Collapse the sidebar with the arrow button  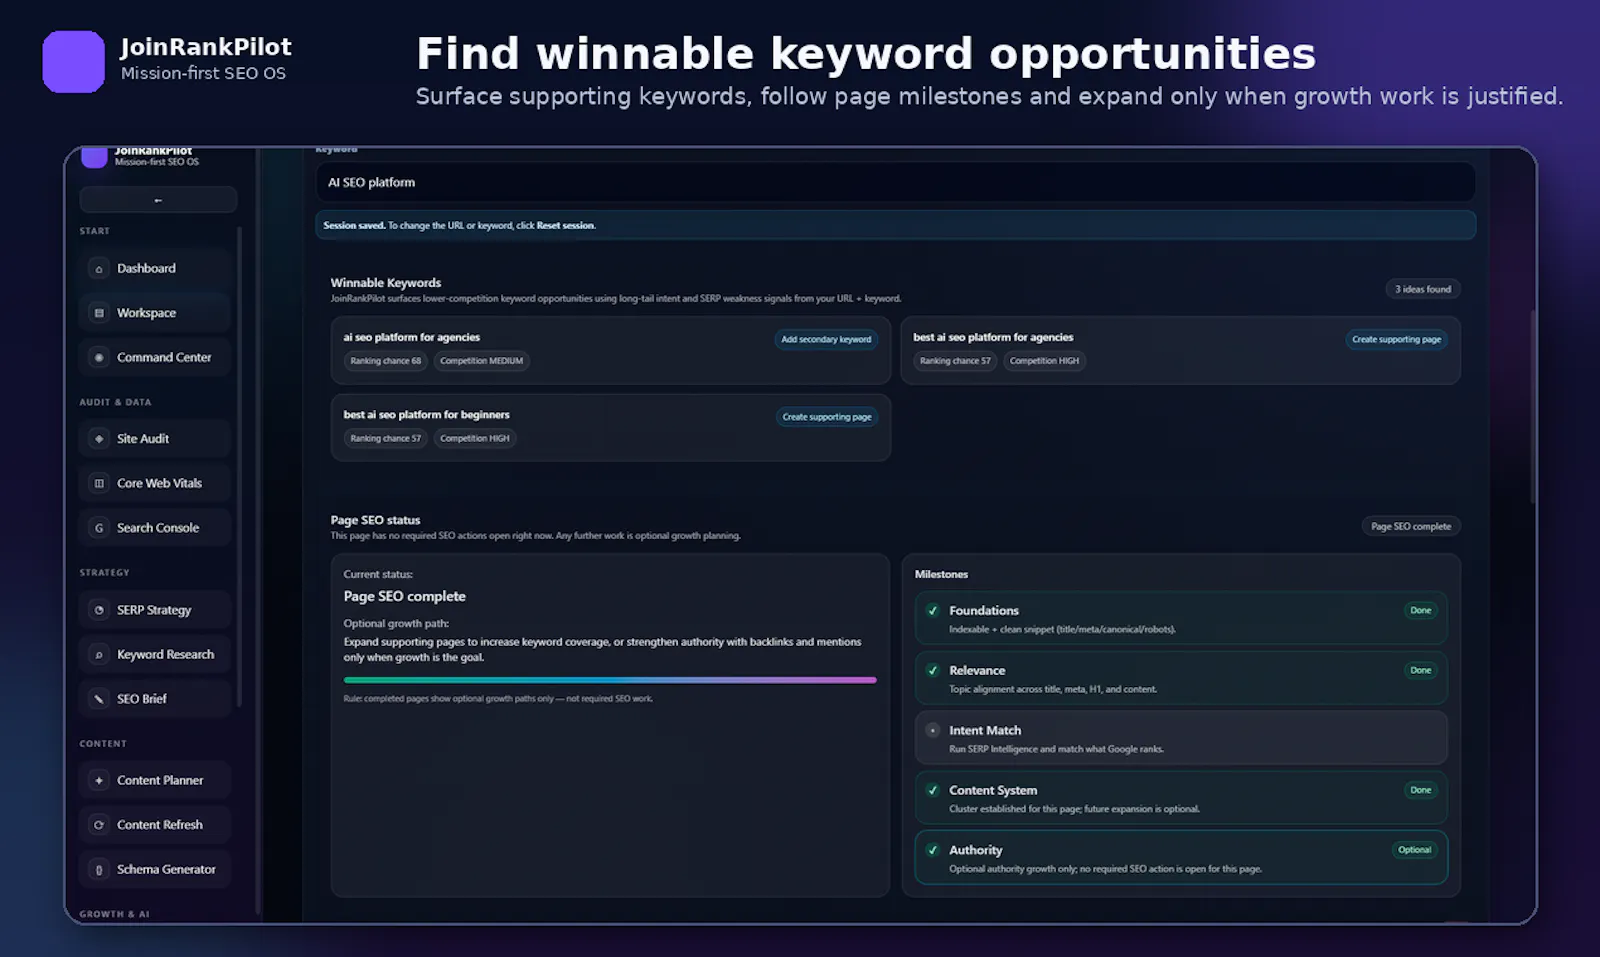158,200
